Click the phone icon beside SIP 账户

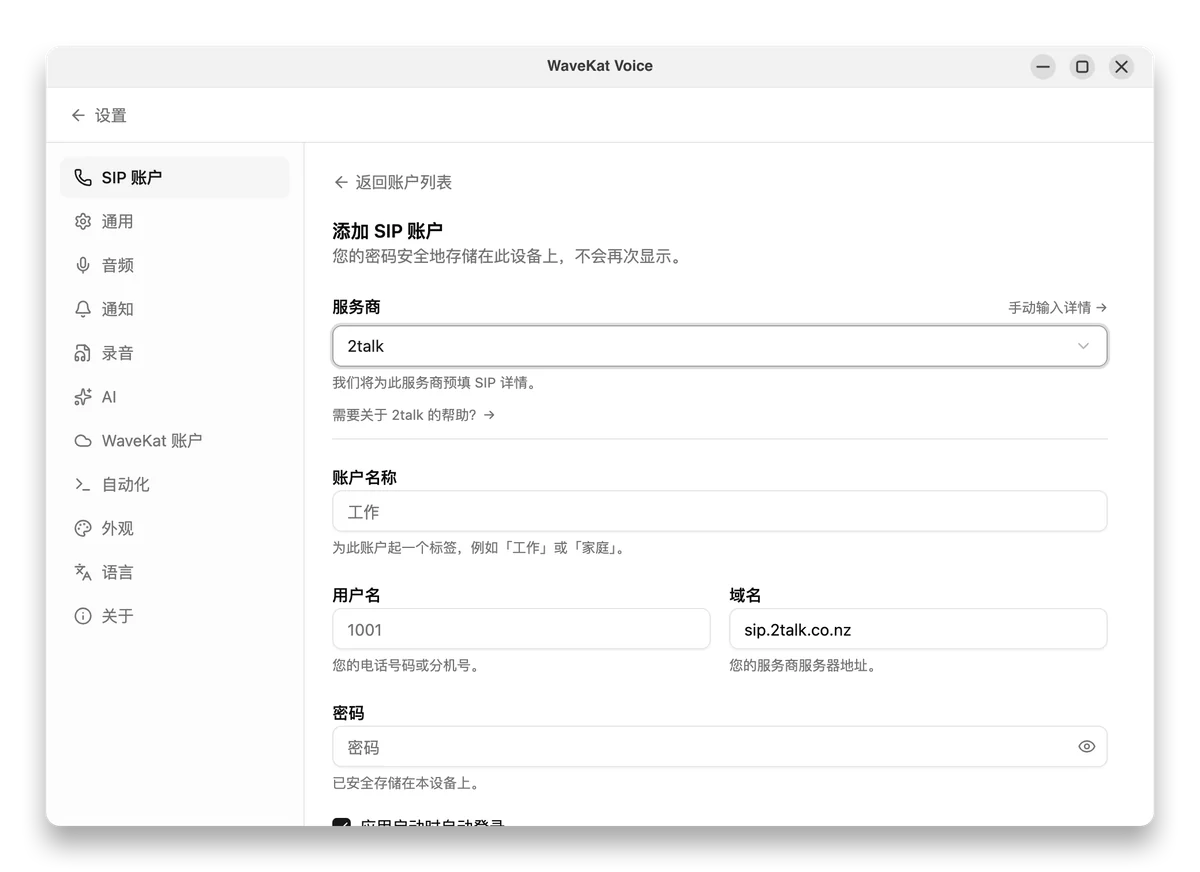[83, 178]
